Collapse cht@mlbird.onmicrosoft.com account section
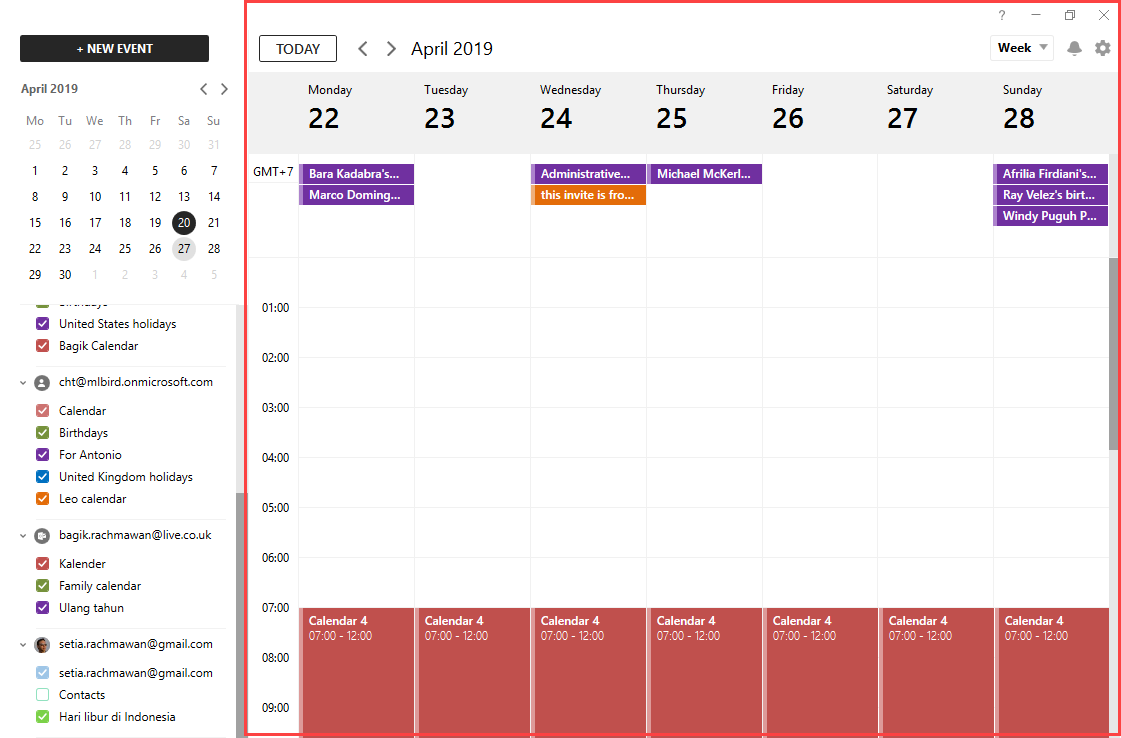1121x738 pixels. pyautogui.click(x=23, y=383)
